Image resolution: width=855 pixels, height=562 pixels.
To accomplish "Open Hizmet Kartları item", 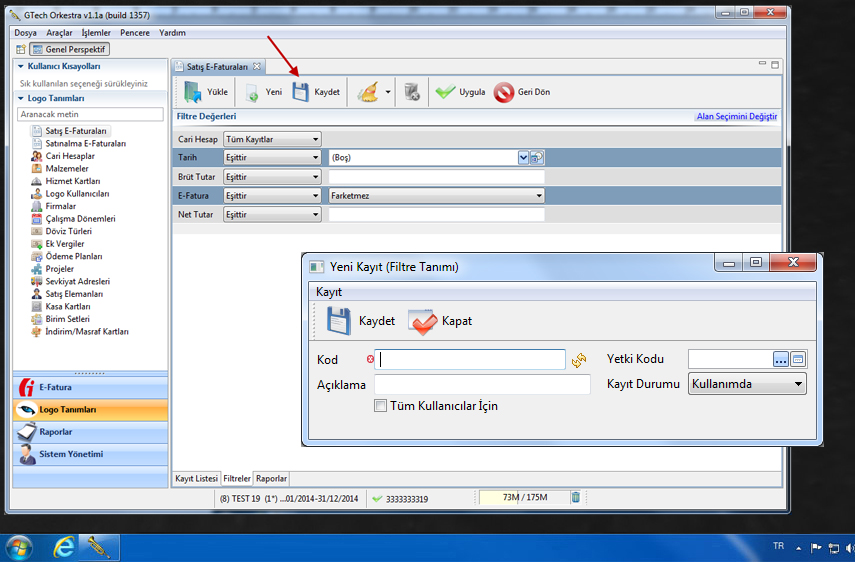I will click(x=73, y=181).
